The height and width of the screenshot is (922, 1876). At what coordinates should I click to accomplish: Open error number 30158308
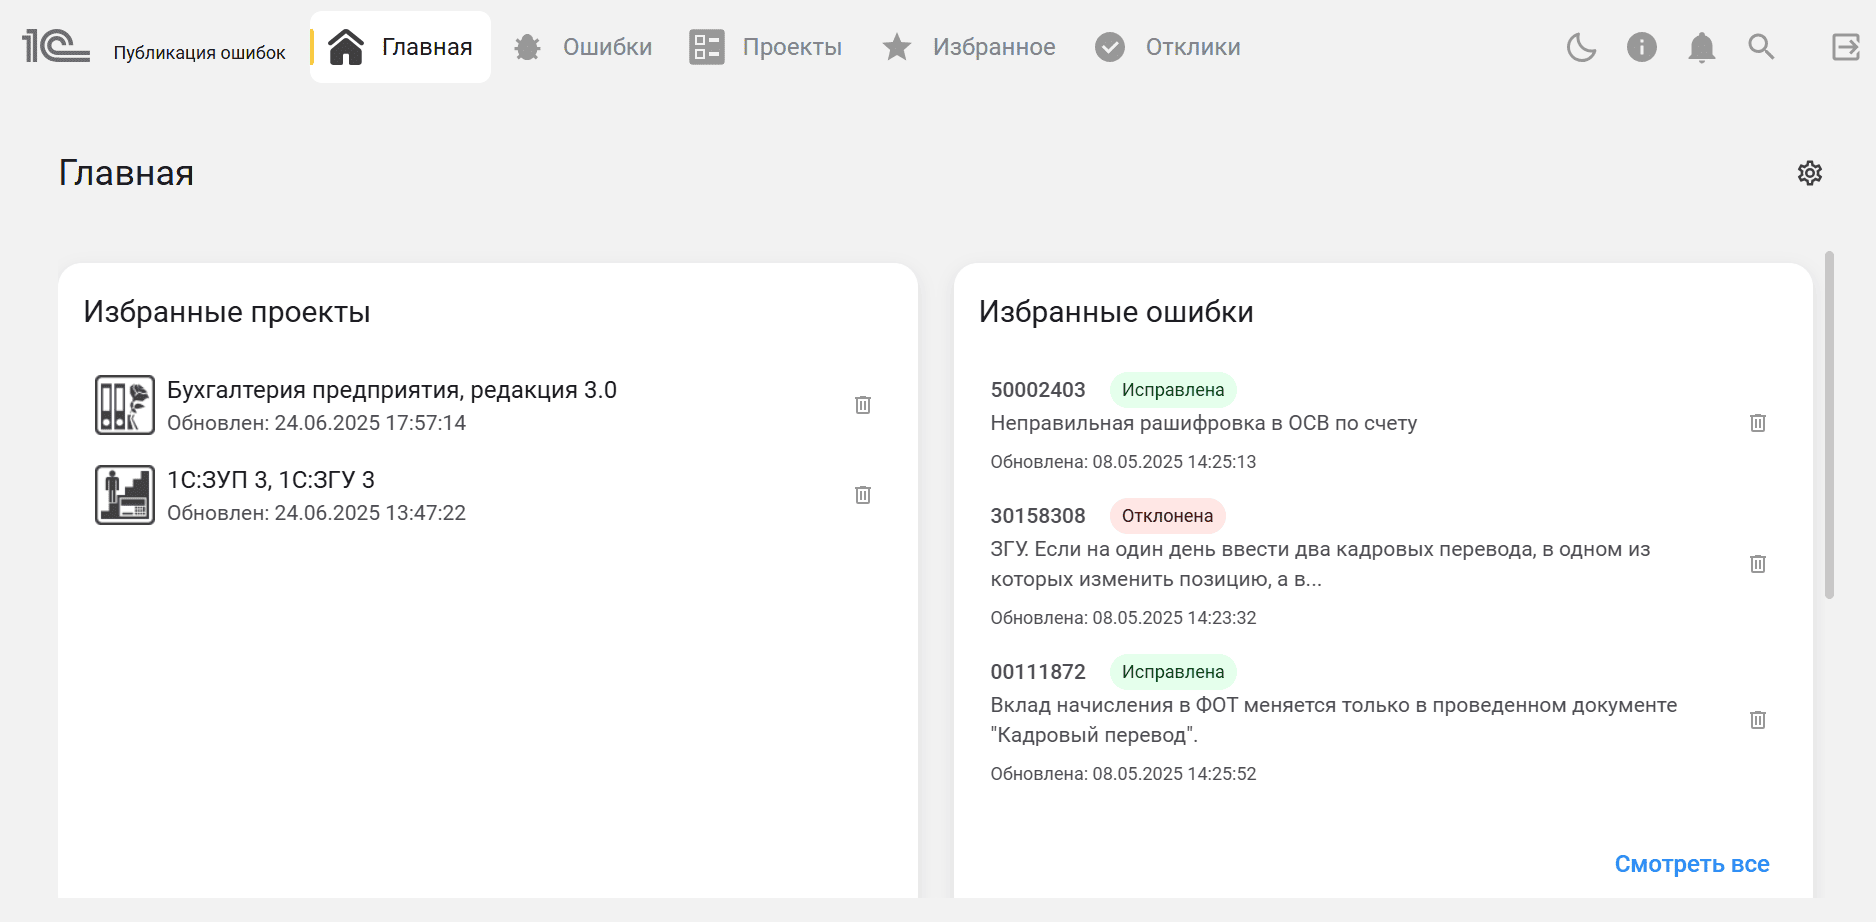point(1038,516)
